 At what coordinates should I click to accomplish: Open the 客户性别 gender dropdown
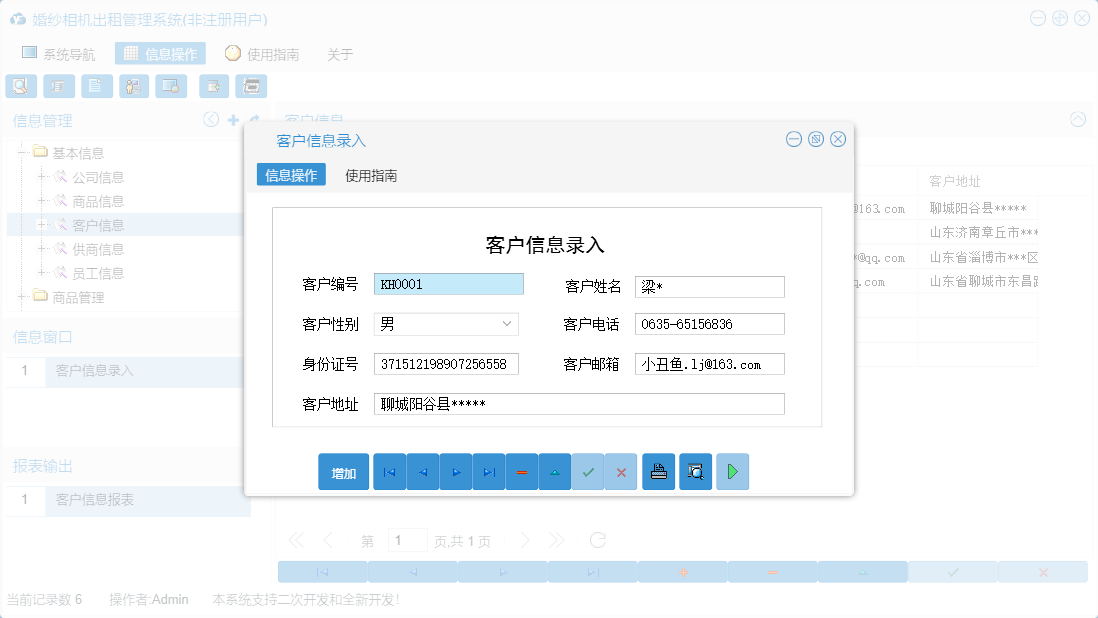click(x=508, y=324)
